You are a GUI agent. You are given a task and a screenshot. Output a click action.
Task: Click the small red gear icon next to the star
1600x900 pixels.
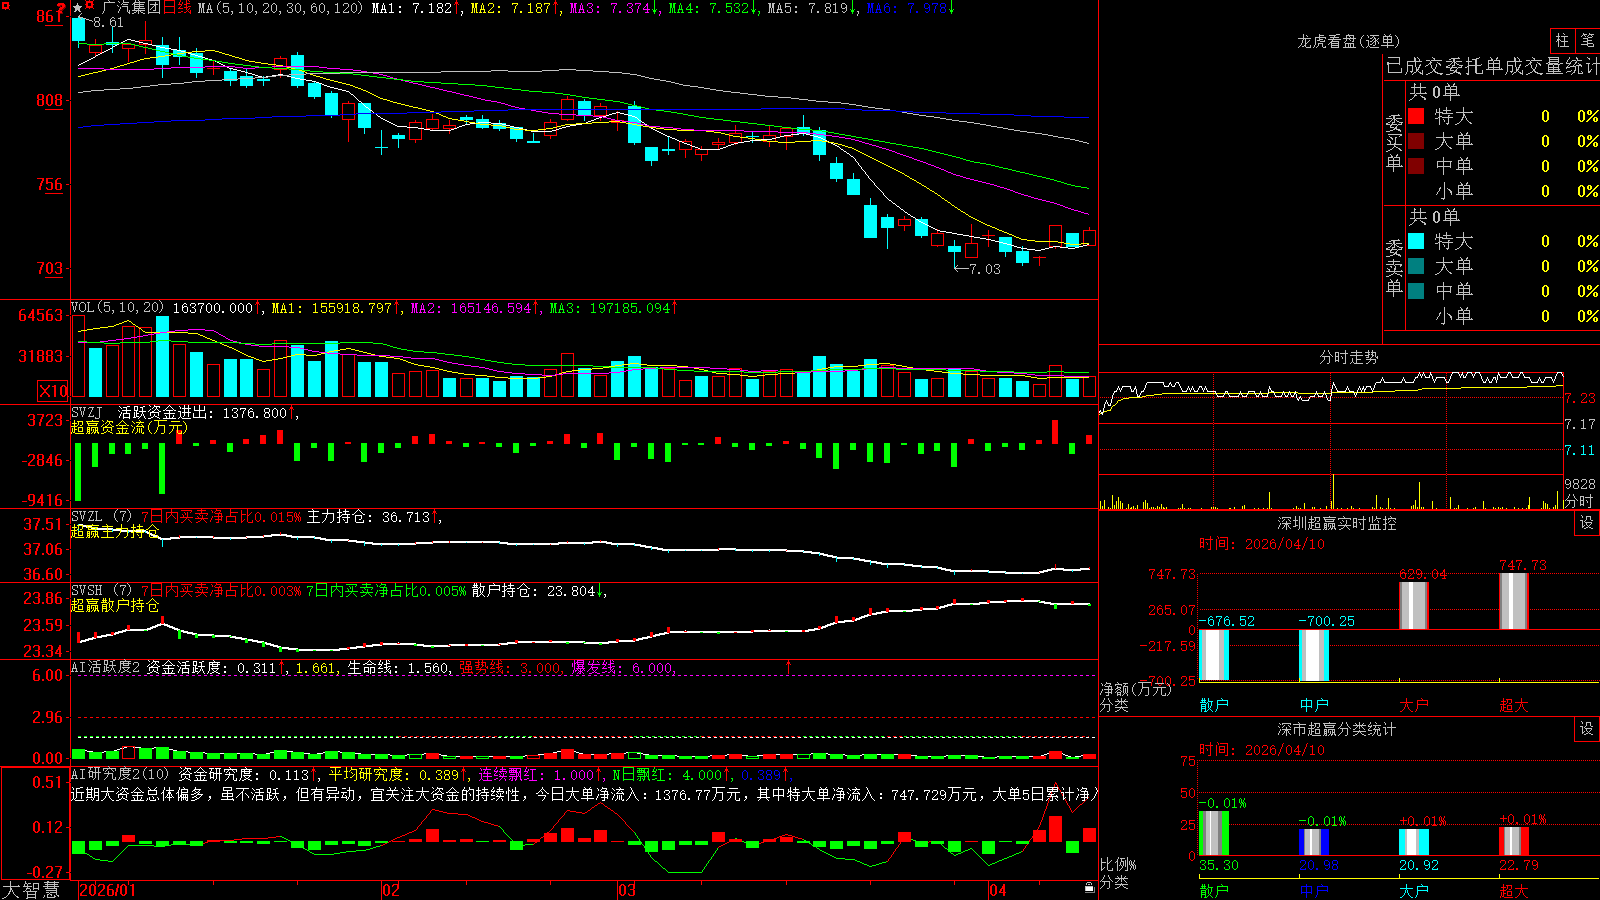[x=90, y=7]
